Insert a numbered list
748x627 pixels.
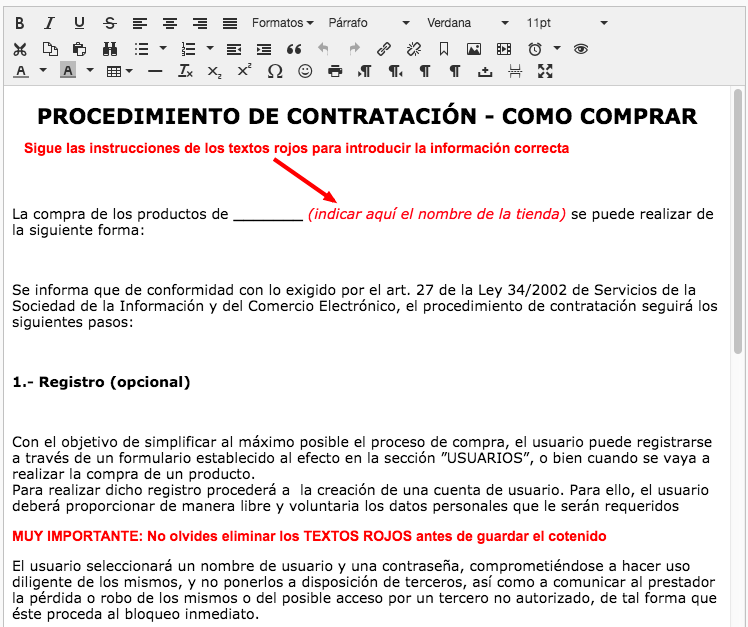click(189, 49)
